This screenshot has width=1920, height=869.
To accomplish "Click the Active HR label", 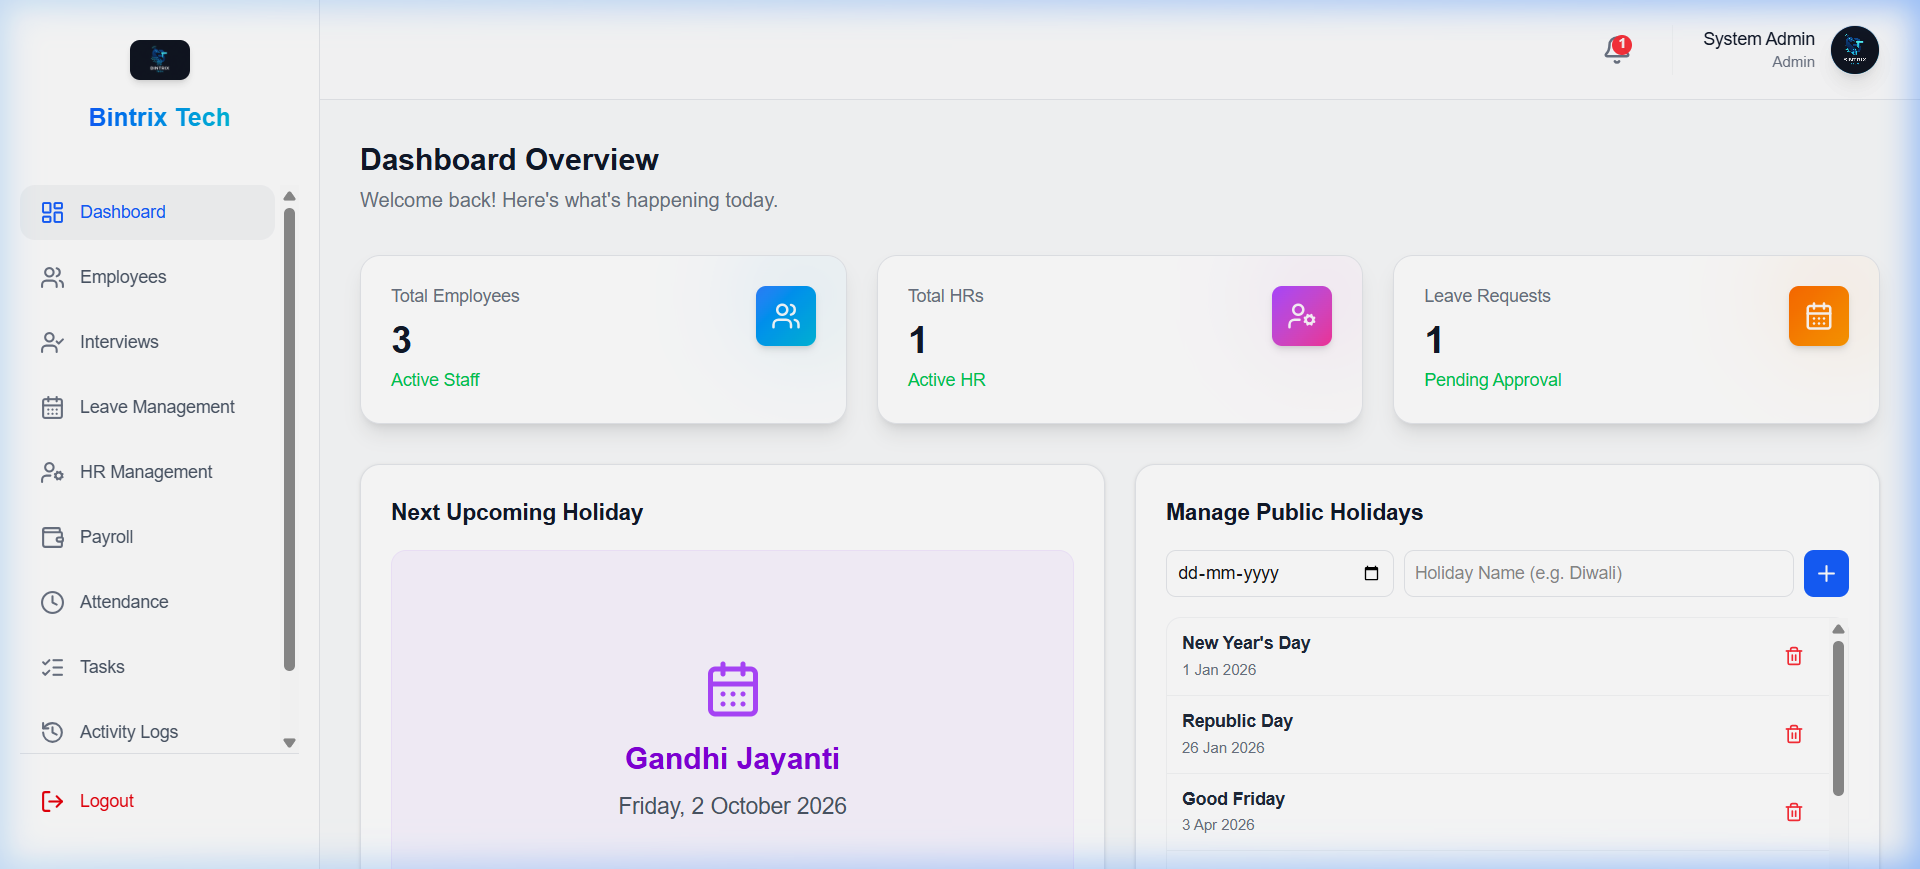I will coord(946,380).
